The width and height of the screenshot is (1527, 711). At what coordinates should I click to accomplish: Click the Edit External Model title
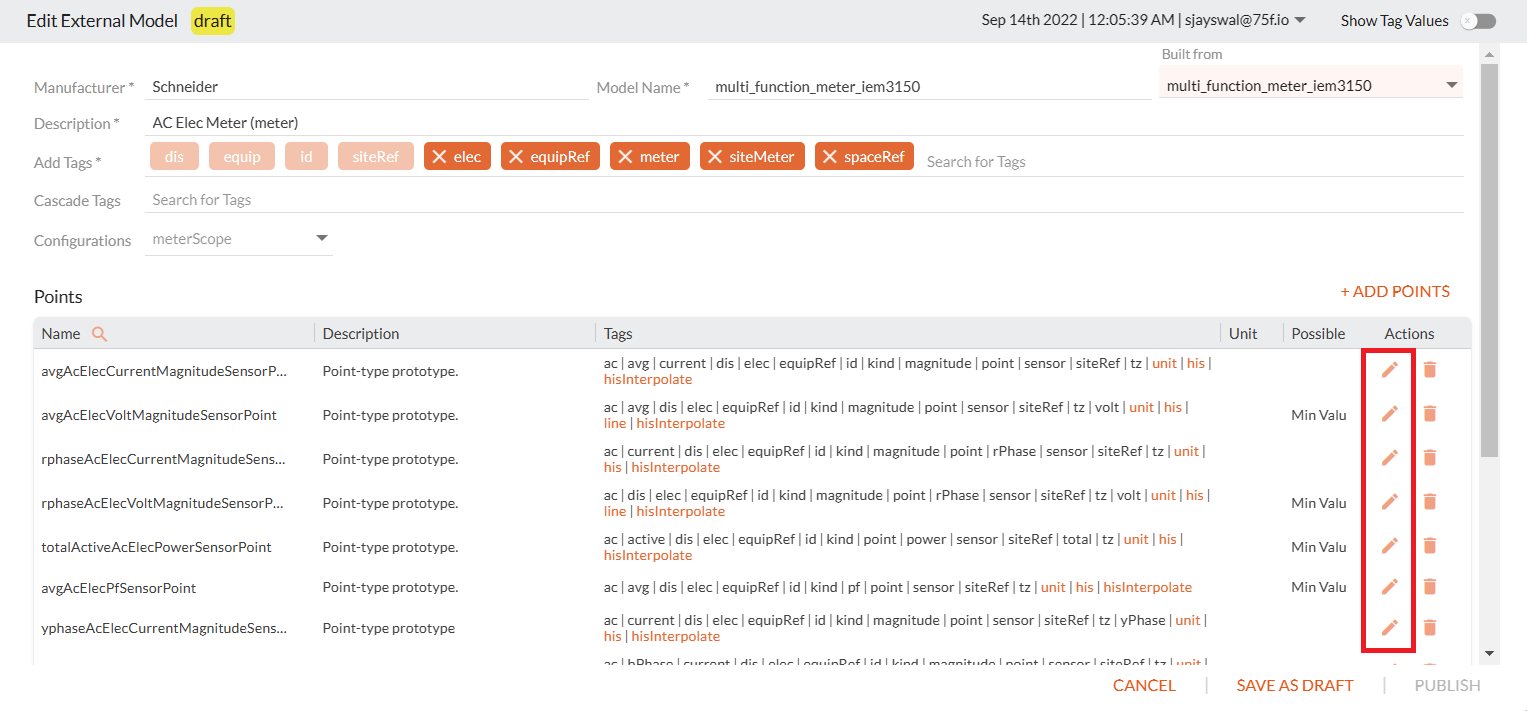pos(102,21)
